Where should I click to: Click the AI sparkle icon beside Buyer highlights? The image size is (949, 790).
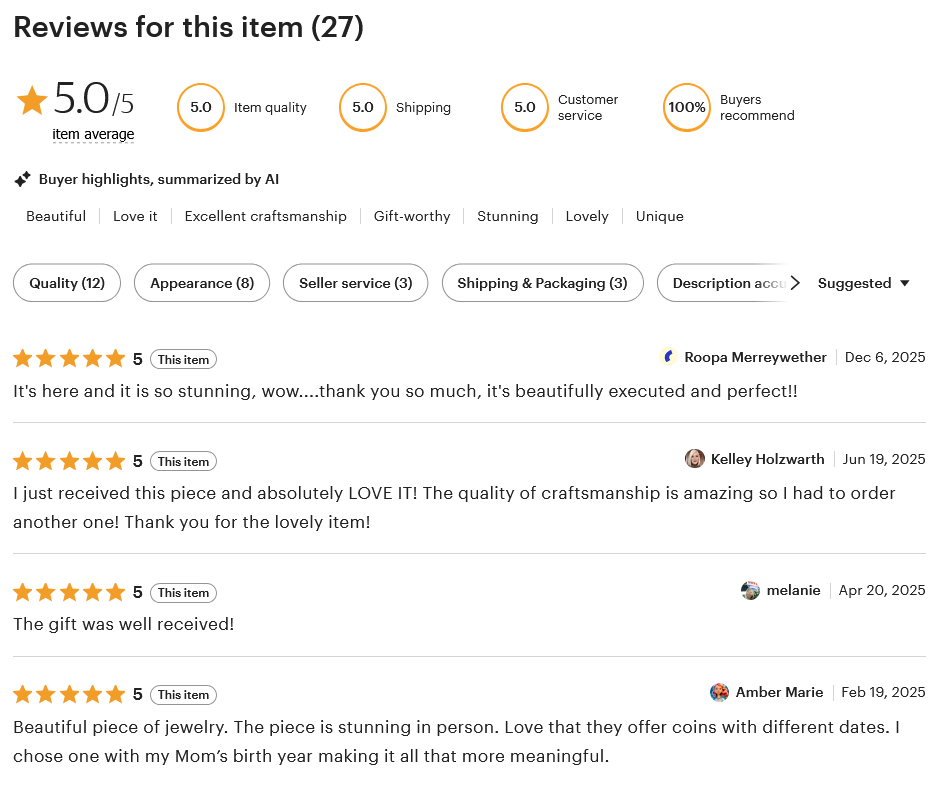pos(22,180)
